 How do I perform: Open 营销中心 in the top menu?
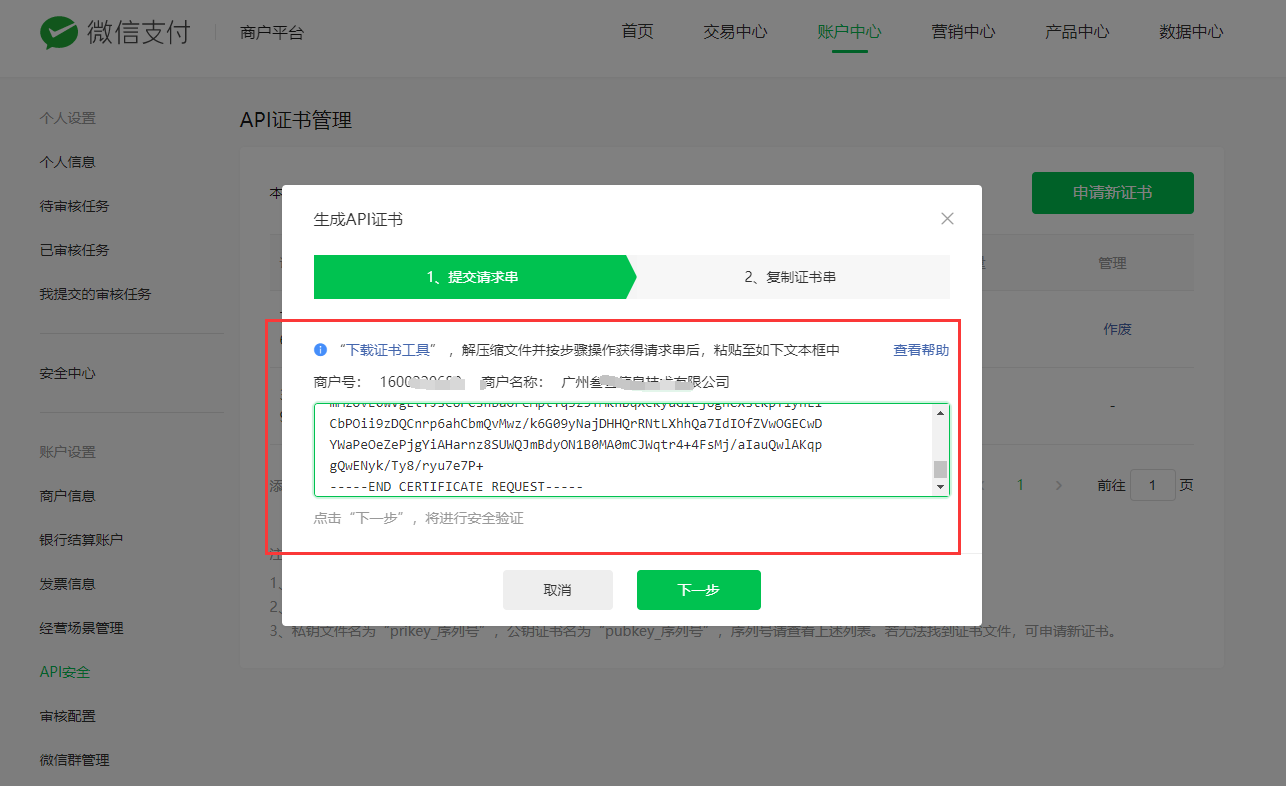click(963, 31)
